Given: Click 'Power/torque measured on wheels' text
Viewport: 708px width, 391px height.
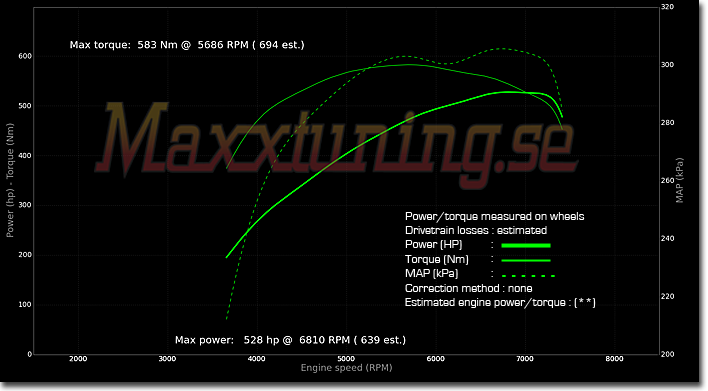Looking at the screenshot, I should [494, 217].
